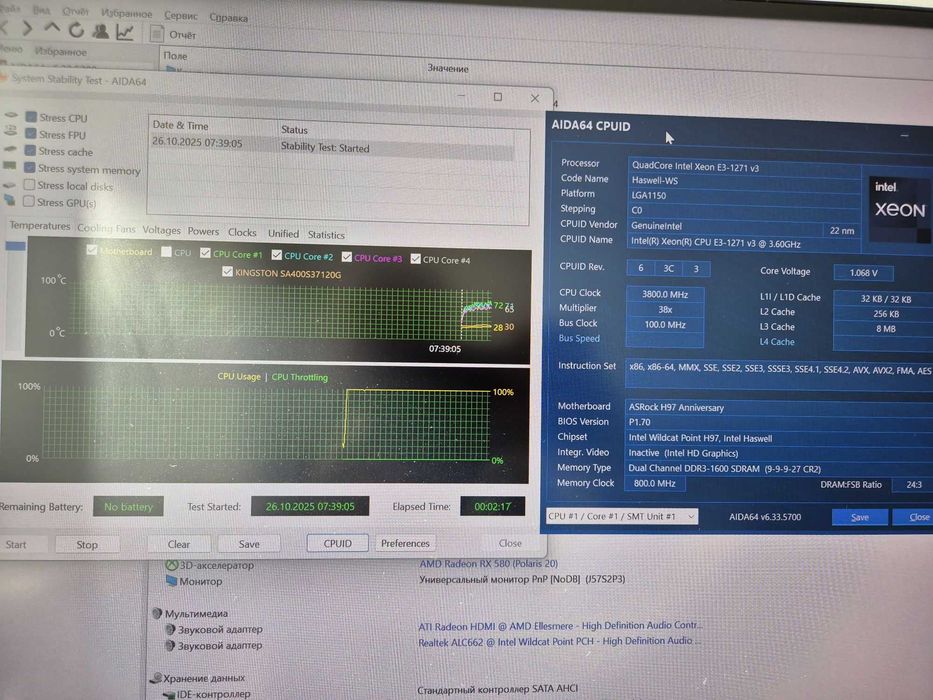Select IDE-контроллер tree item

[206, 693]
